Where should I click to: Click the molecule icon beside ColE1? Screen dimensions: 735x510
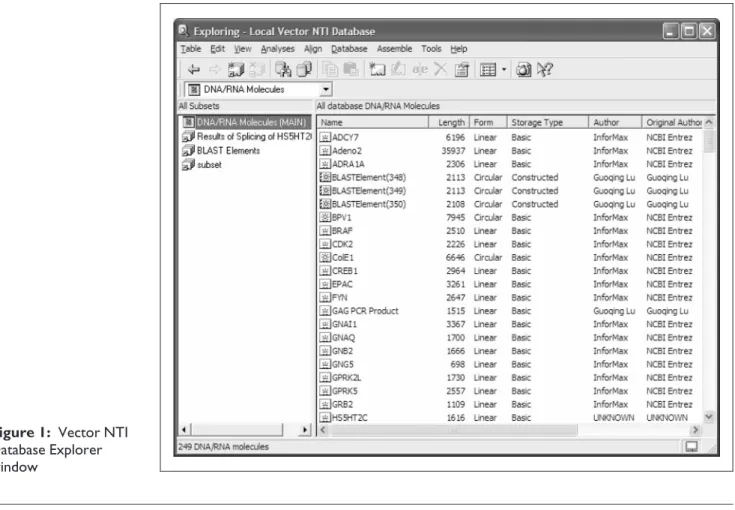pyautogui.click(x=325, y=257)
